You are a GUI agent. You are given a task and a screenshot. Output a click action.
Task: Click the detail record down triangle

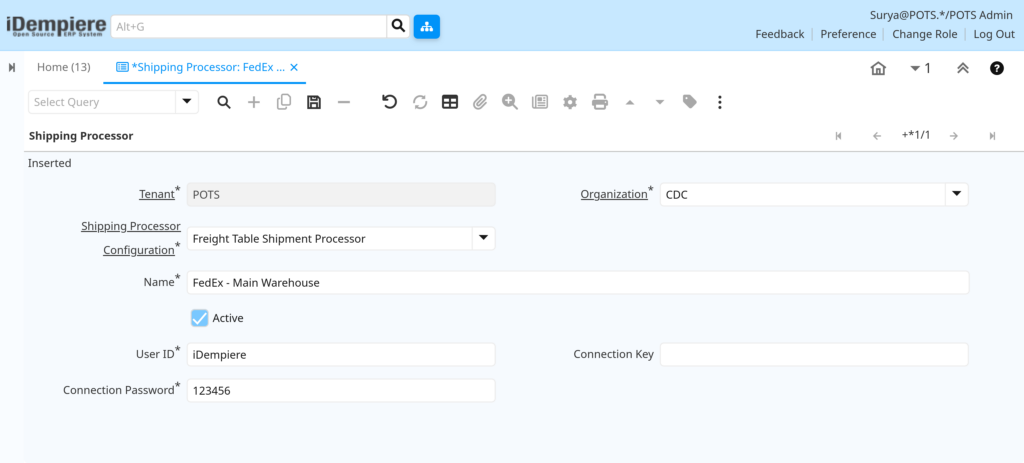[660, 102]
